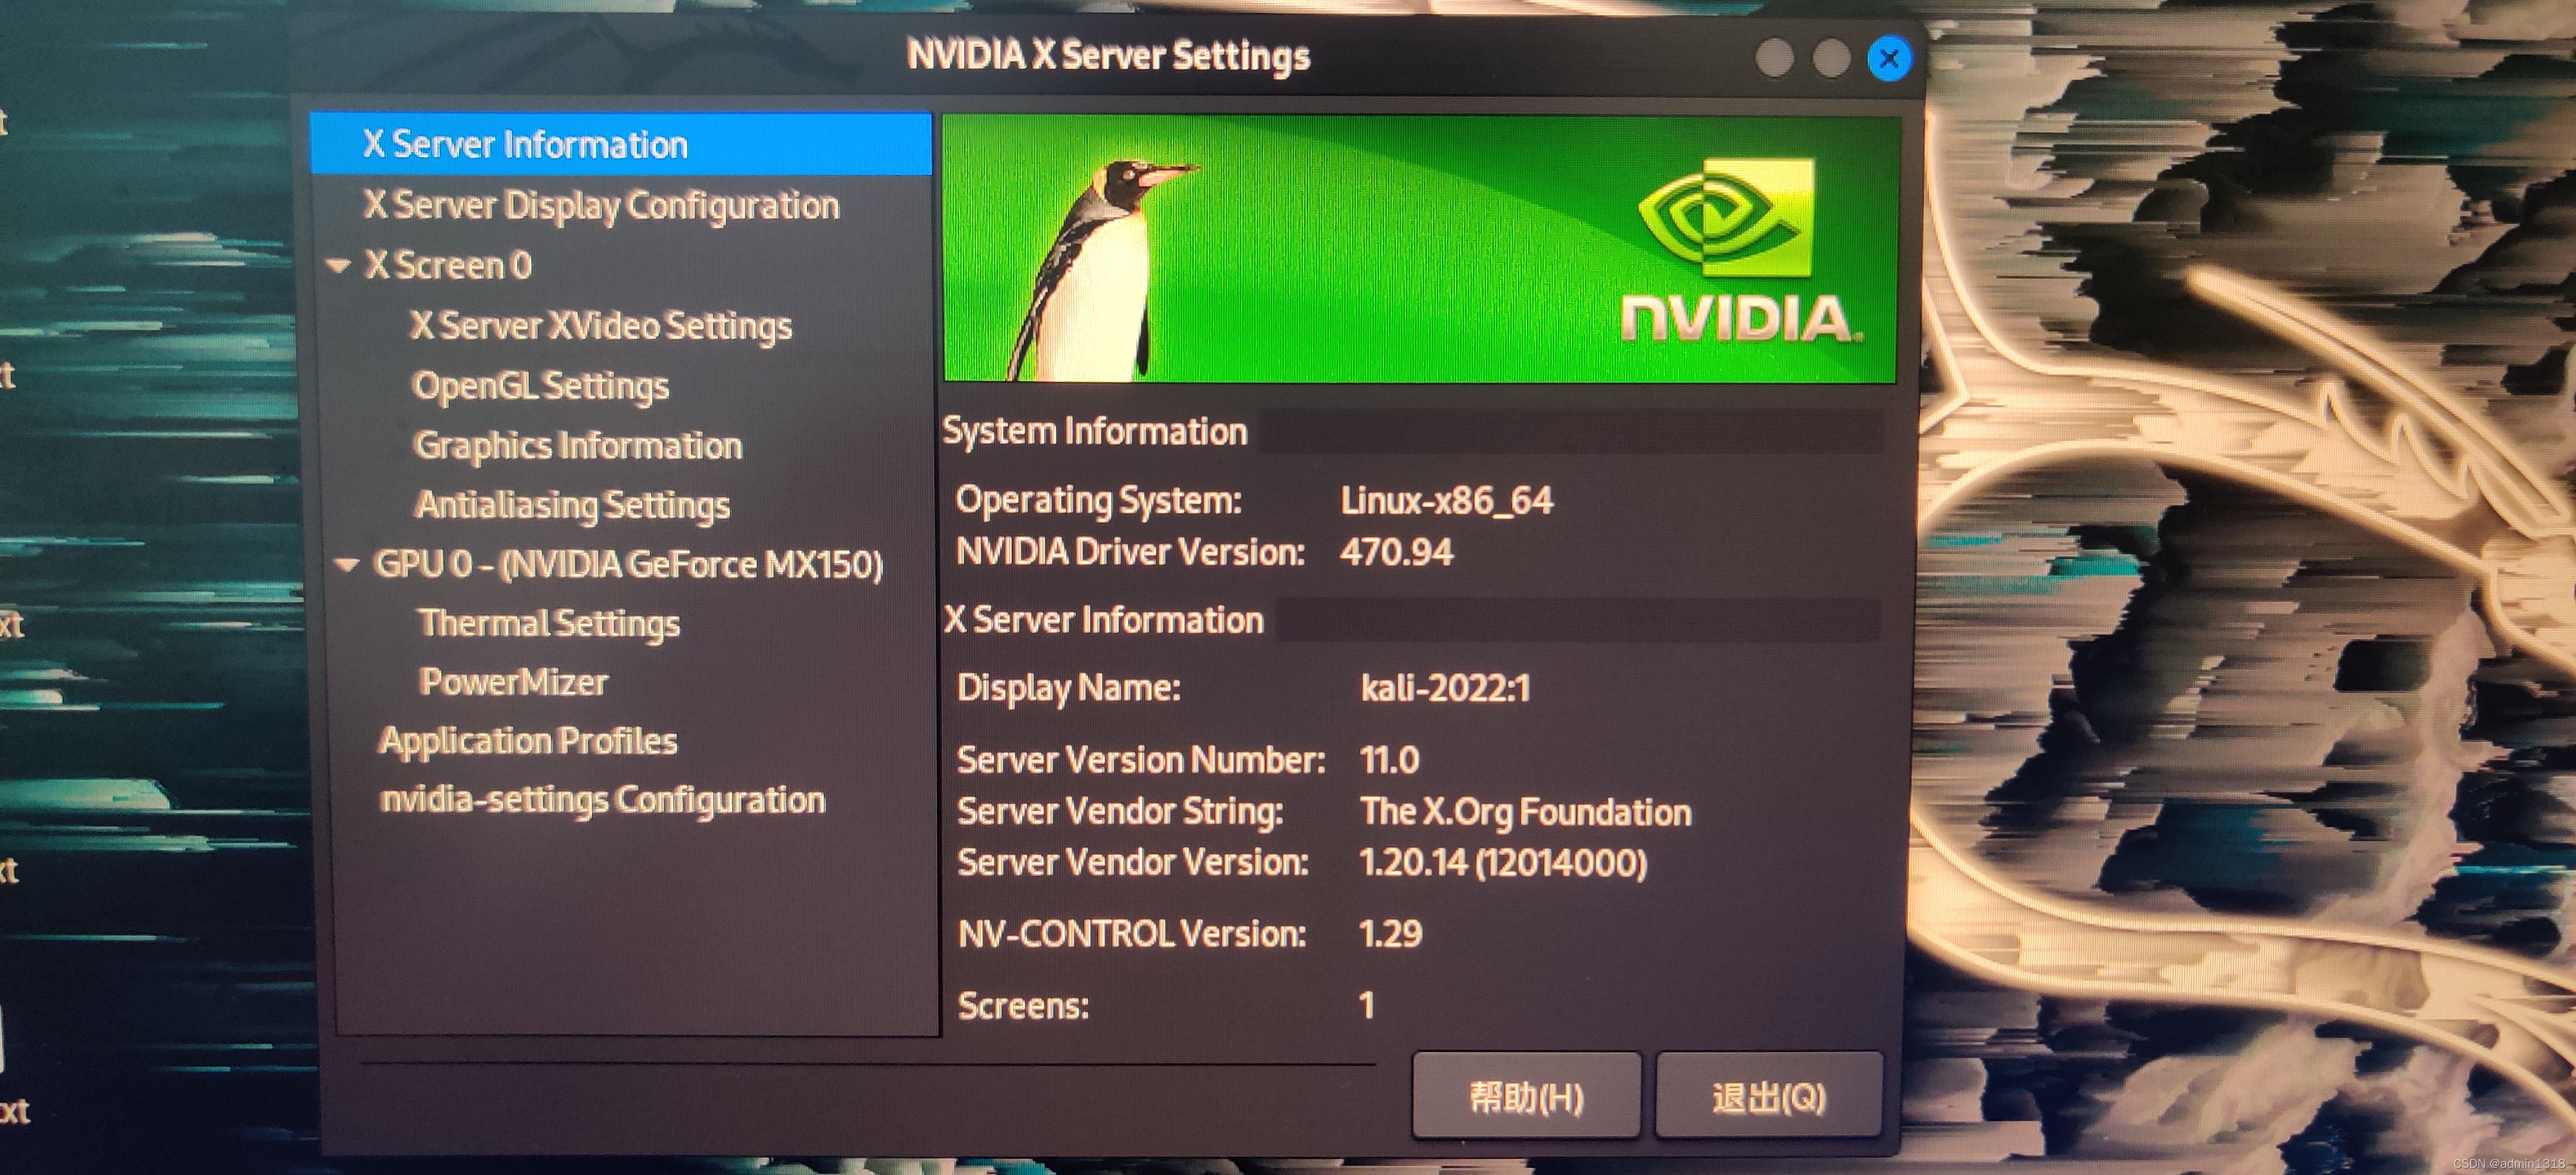The height and width of the screenshot is (1175, 2576).
Task: Click the driver version value 470.94
Action: point(1396,552)
